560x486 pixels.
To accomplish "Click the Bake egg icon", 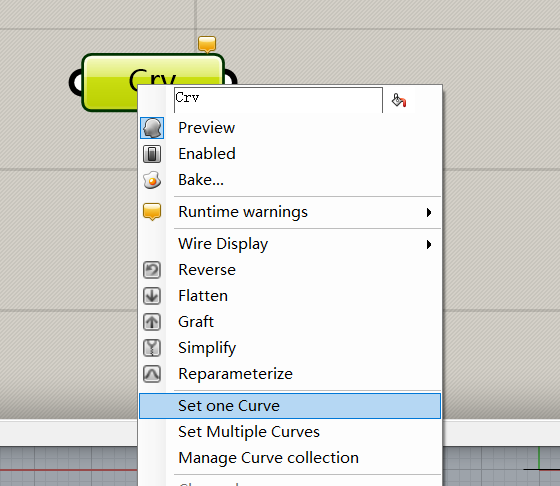I will click(x=152, y=180).
